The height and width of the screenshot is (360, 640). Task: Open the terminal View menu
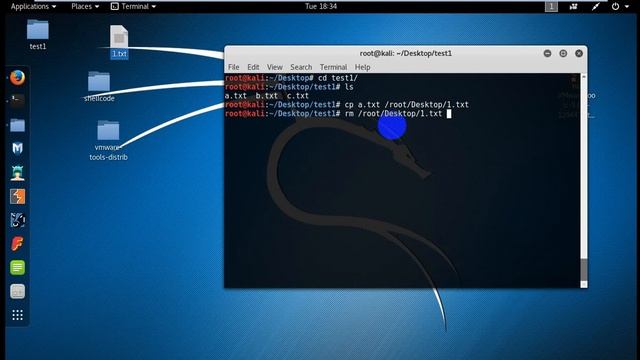pyautogui.click(x=275, y=67)
